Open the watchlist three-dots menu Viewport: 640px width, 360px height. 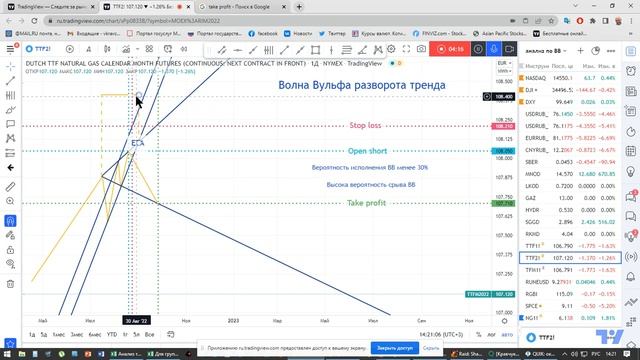(611, 51)
